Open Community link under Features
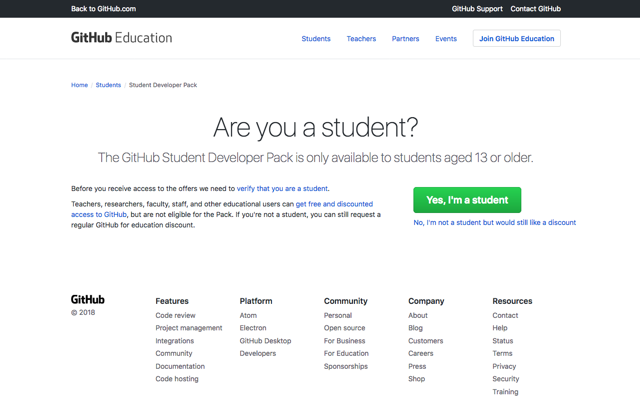The height and width of the screenshot is (410, 640). pos(174,353)
